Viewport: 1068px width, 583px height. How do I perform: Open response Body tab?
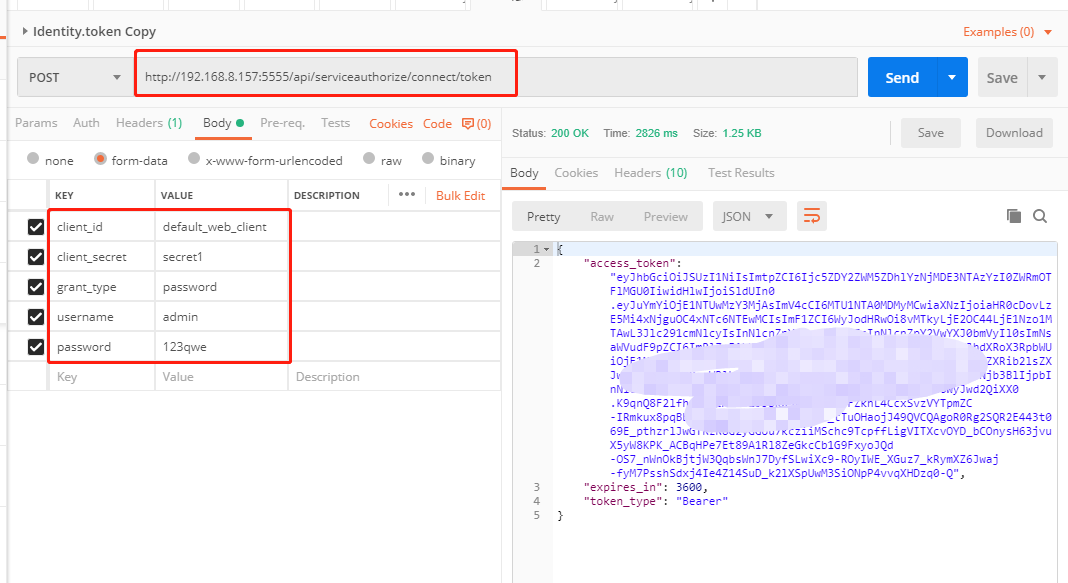[x=524, y=173]
